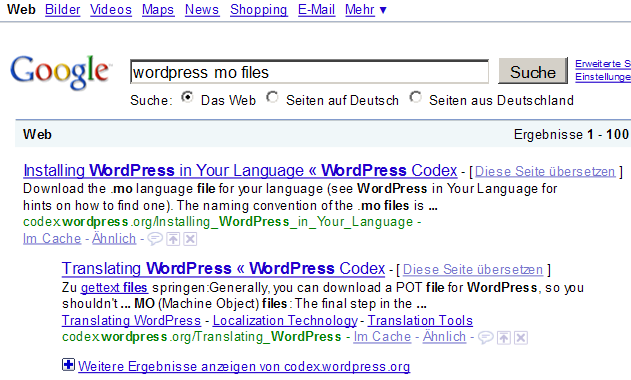Click 'Ergebnisse 1 - 100' text

tap(571, 134)
